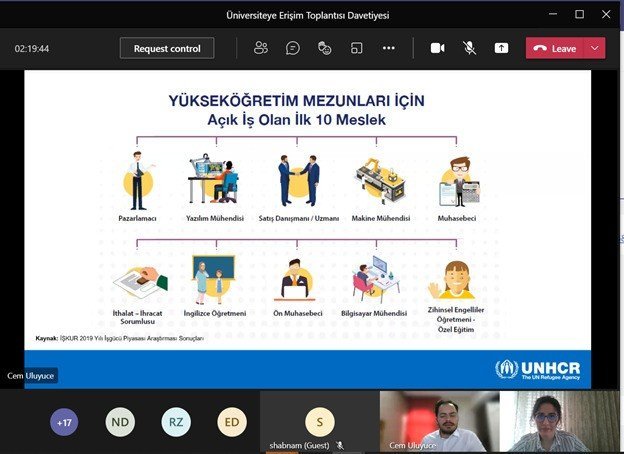Open the More actions ellipsis

[389, 48]
